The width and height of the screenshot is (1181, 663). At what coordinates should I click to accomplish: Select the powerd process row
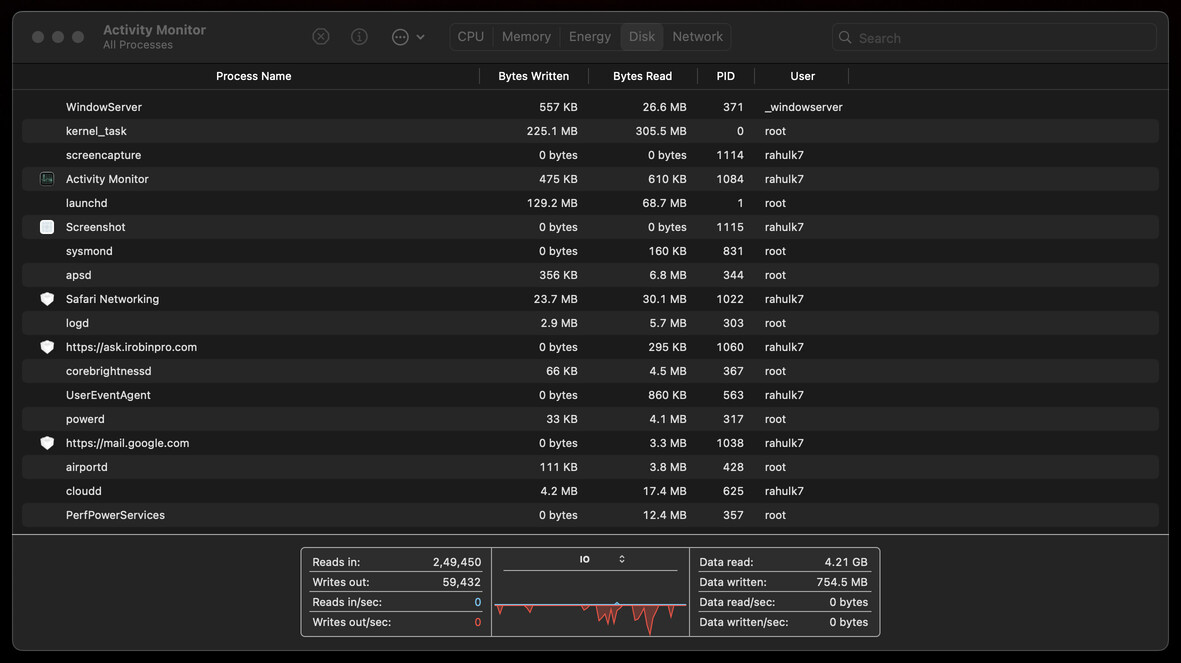coord(590,419)
